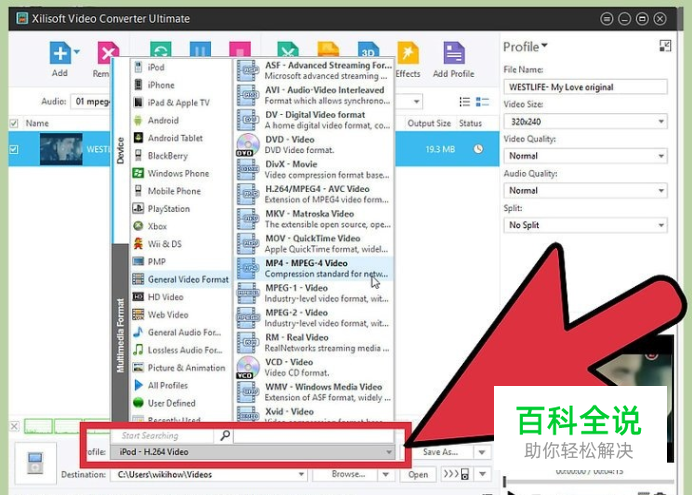Open Windows Phone category
This screenshot has width=692, height=495.
pos(181,173)
